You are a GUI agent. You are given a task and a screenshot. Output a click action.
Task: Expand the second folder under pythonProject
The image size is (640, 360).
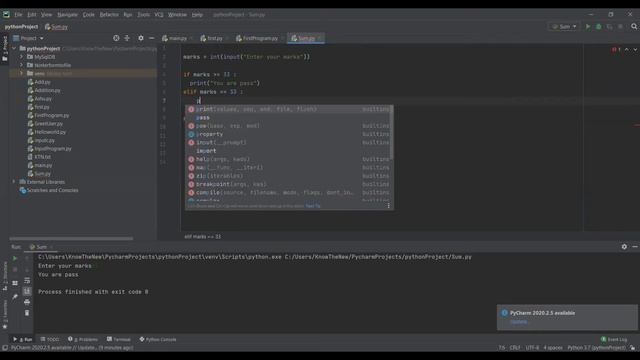point(22,65)
